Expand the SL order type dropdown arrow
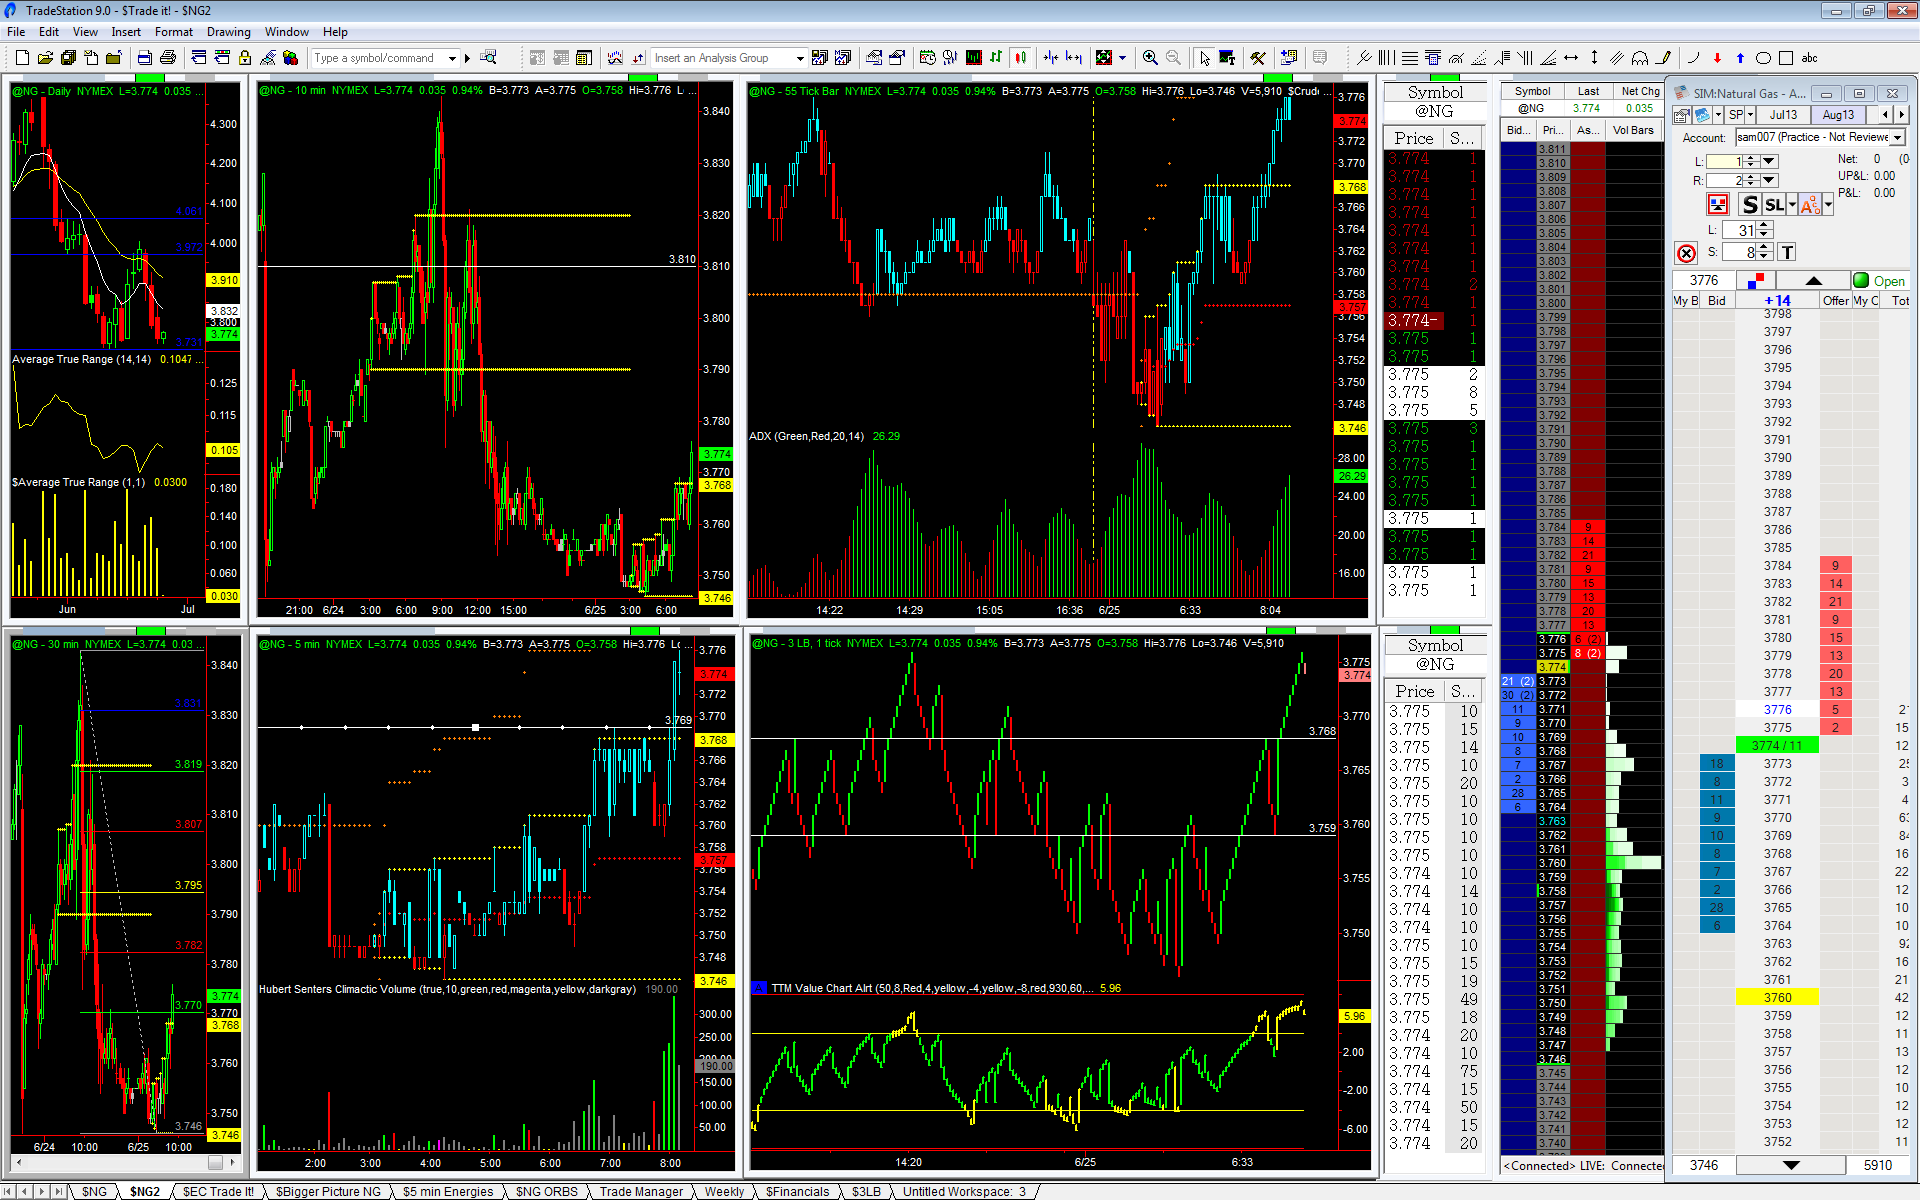 [x=1792, y=204]
